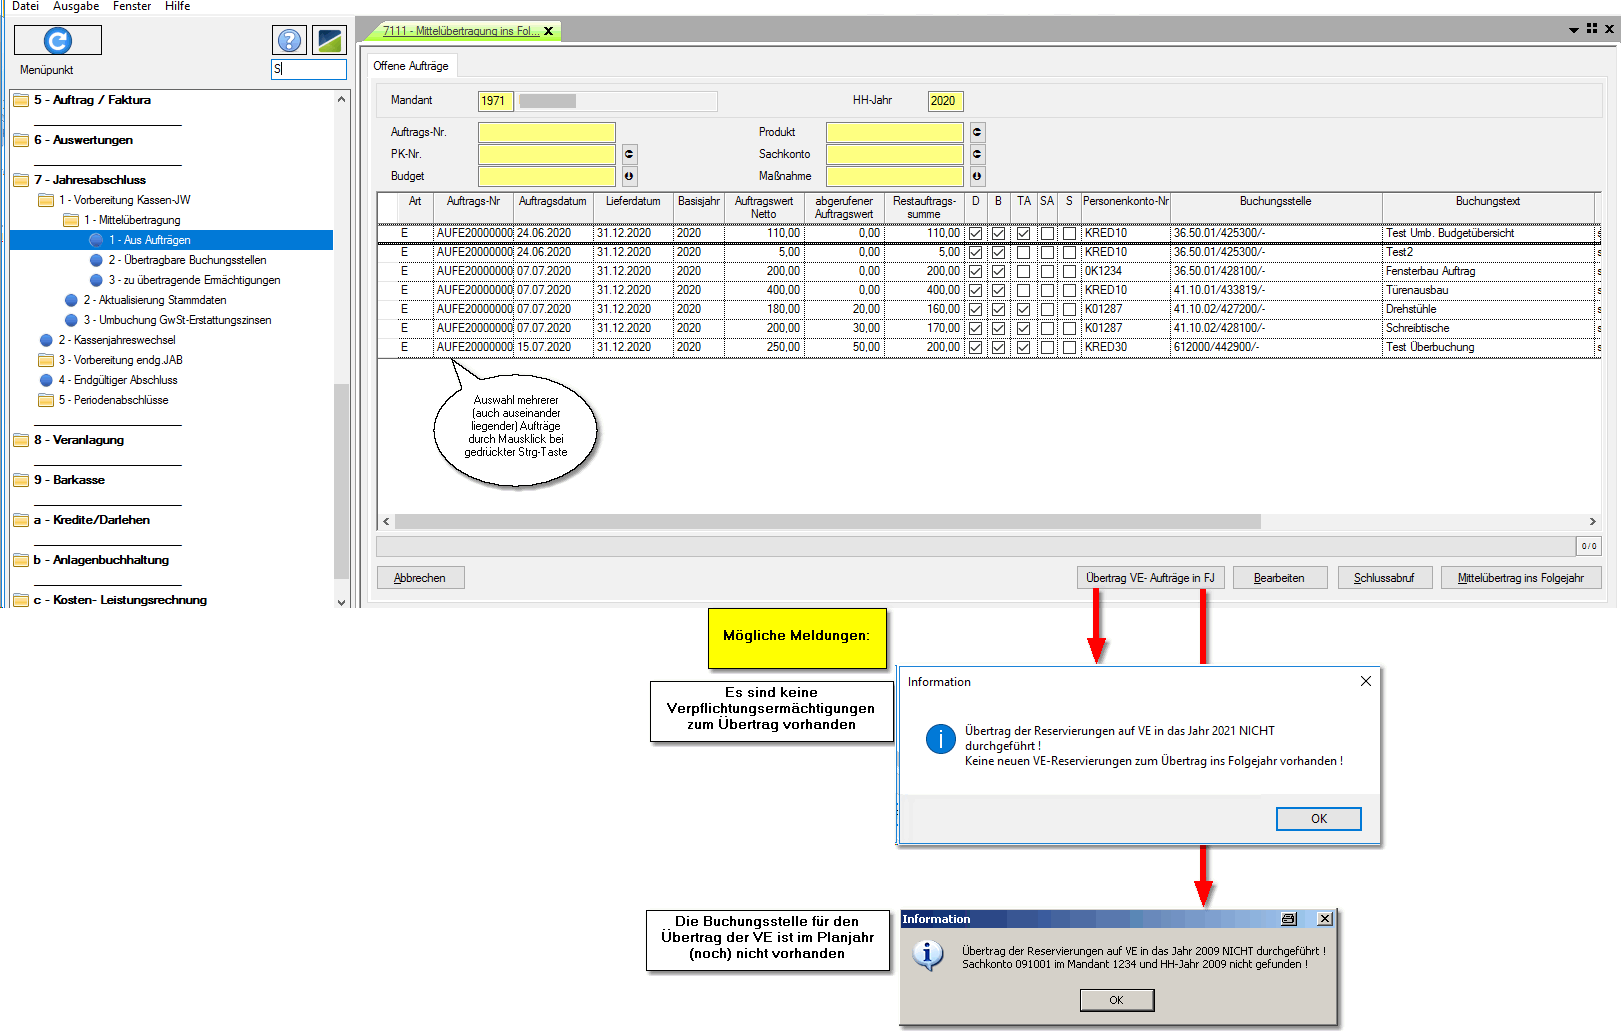Open lookup button next to Produkt field
This screenshot has width=1621, height=1033.
(977, 132)
